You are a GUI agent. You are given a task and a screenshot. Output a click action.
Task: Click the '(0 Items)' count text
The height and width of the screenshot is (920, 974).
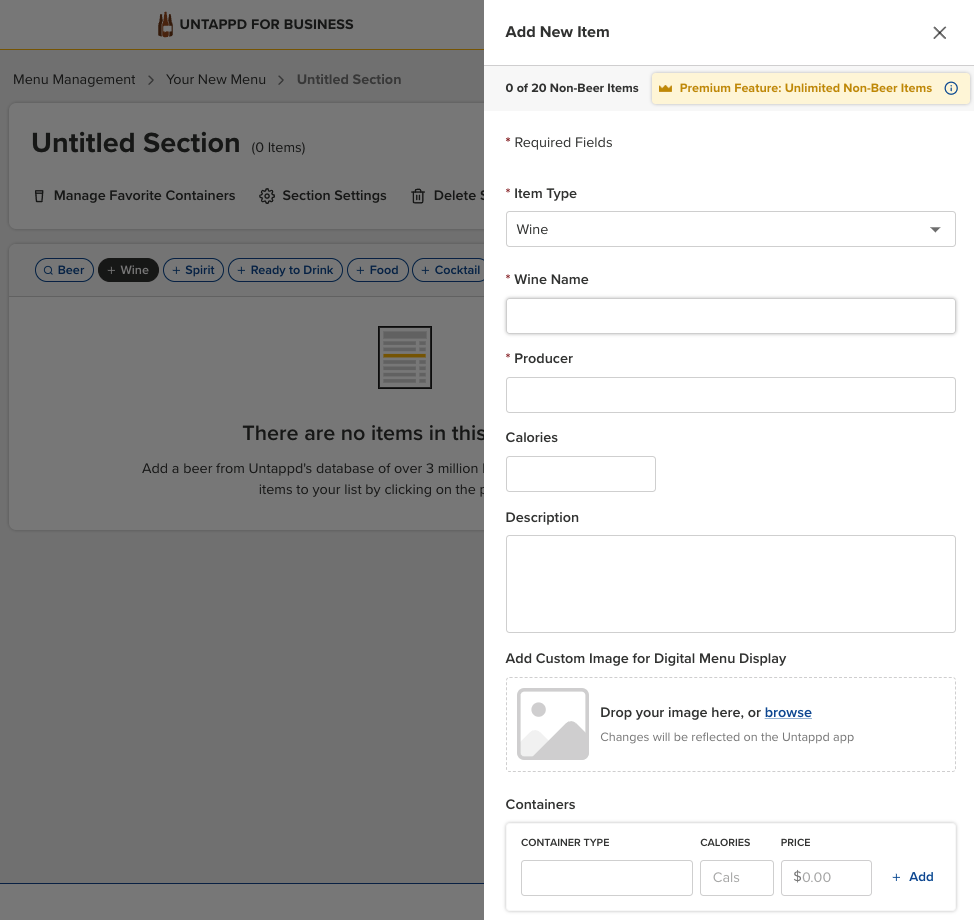[278, 148]
